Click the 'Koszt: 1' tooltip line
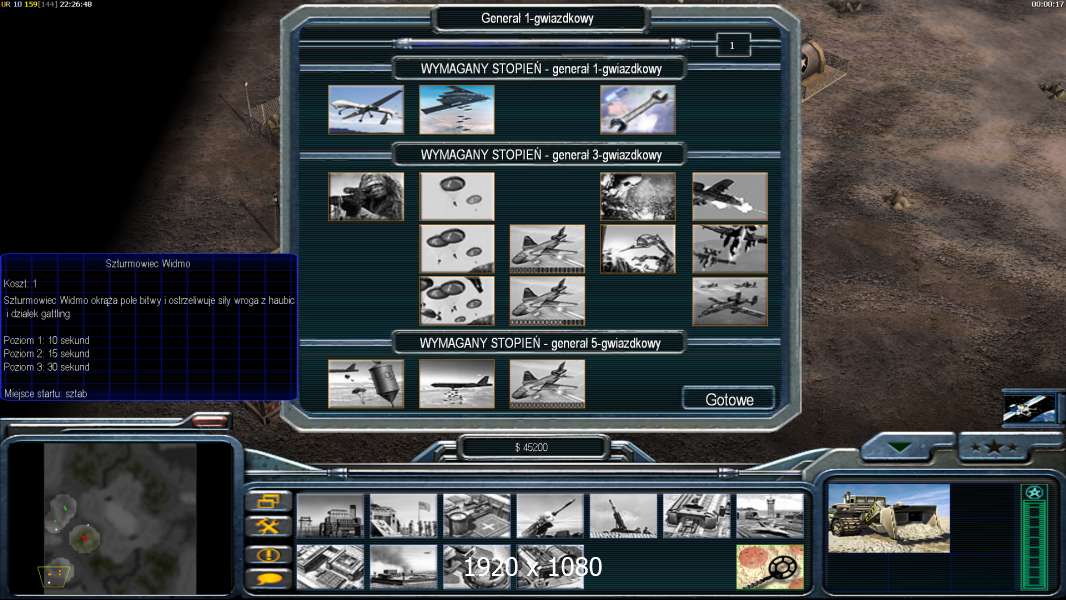The width and height of the screenshot is (1066, 600). click(x=20, y=283)
